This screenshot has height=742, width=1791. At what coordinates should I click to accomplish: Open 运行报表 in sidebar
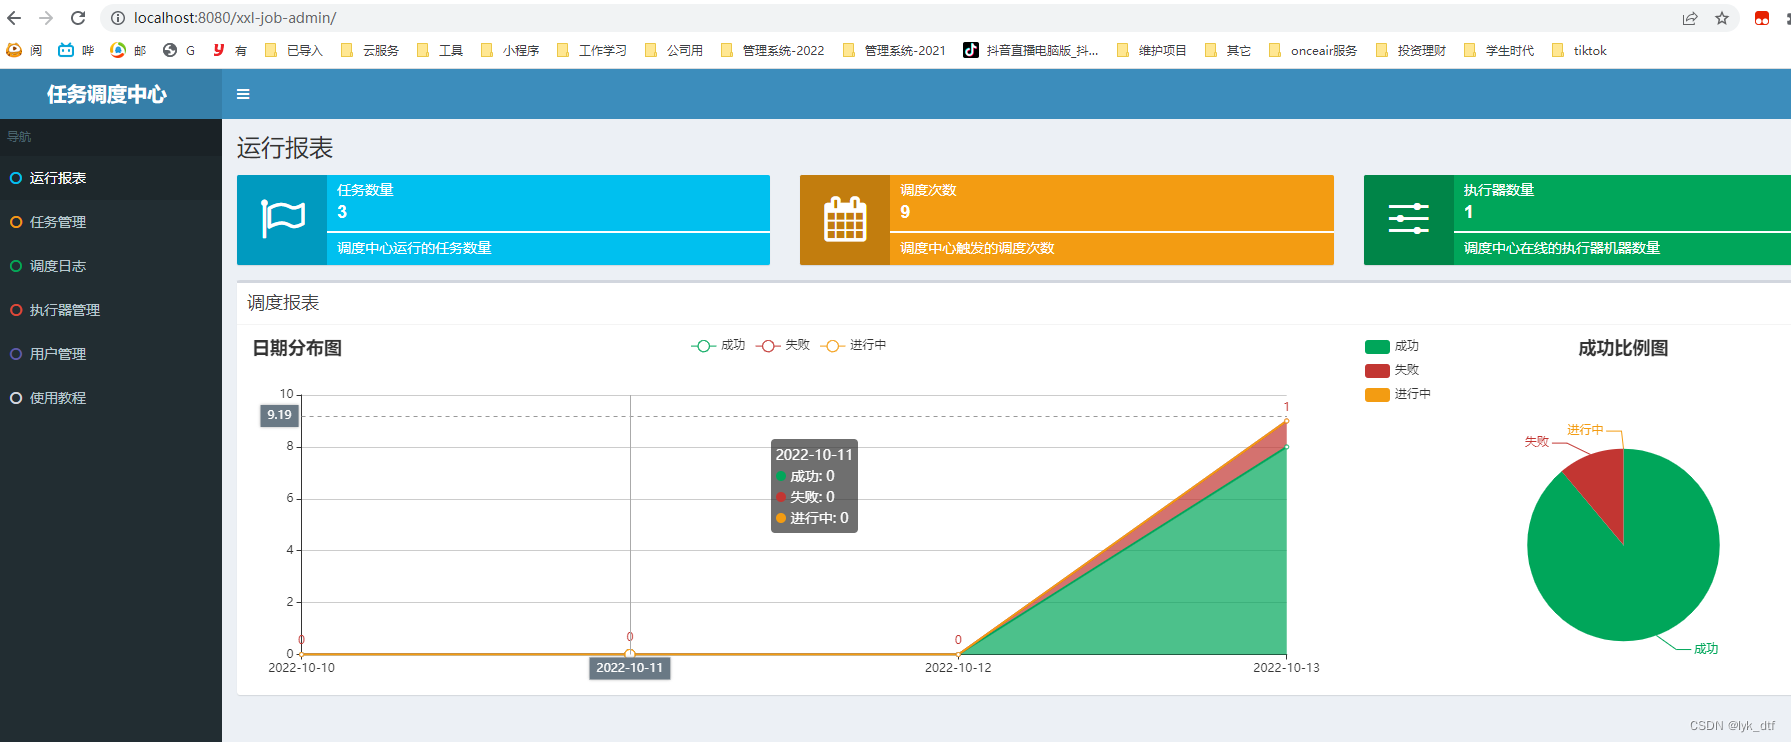coord(111,178)
